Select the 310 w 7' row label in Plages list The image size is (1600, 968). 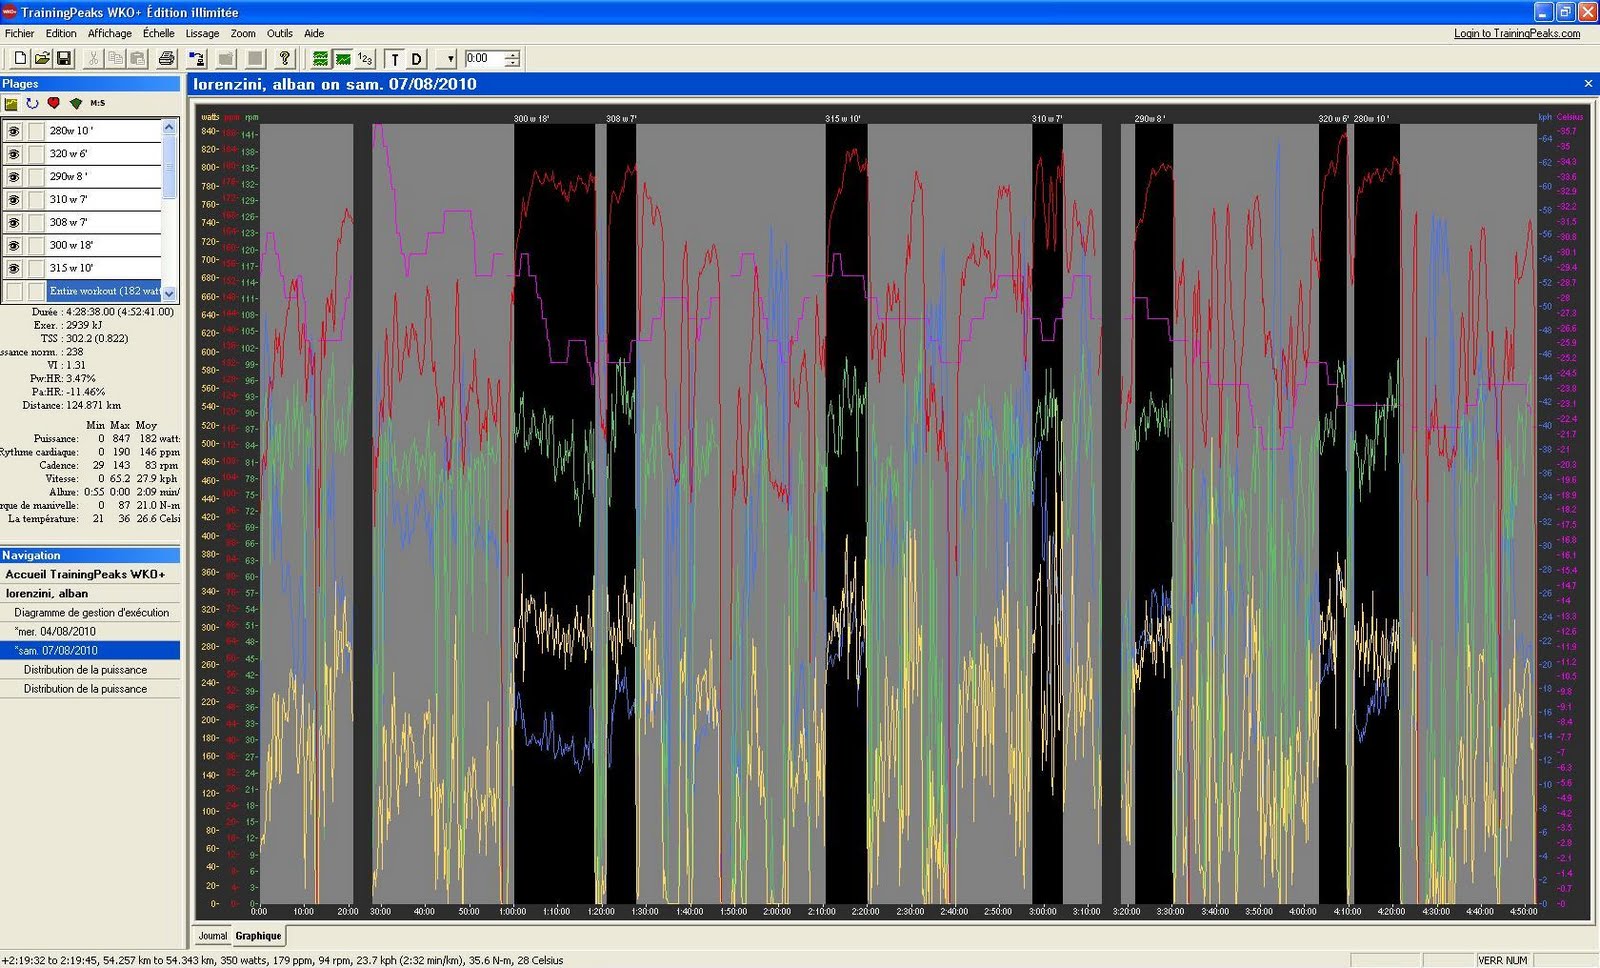(x=69, y=200)
